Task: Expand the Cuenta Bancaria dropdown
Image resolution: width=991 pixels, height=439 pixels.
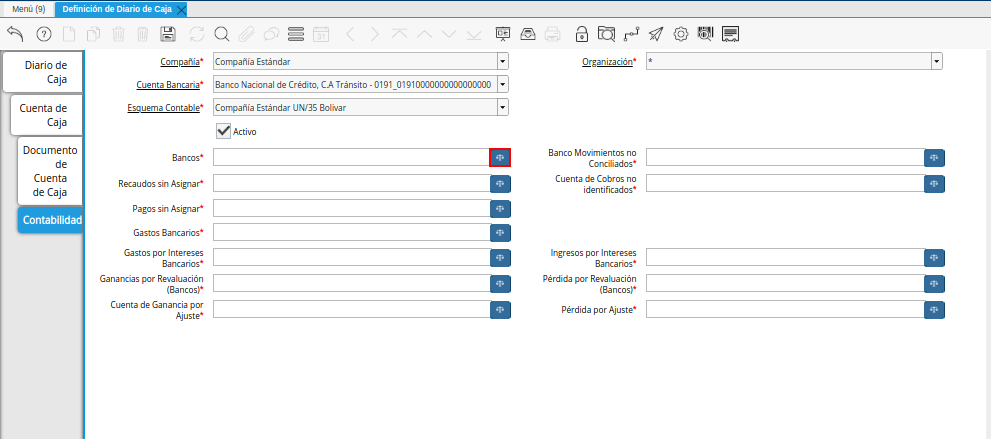Action: pos(502,84)
